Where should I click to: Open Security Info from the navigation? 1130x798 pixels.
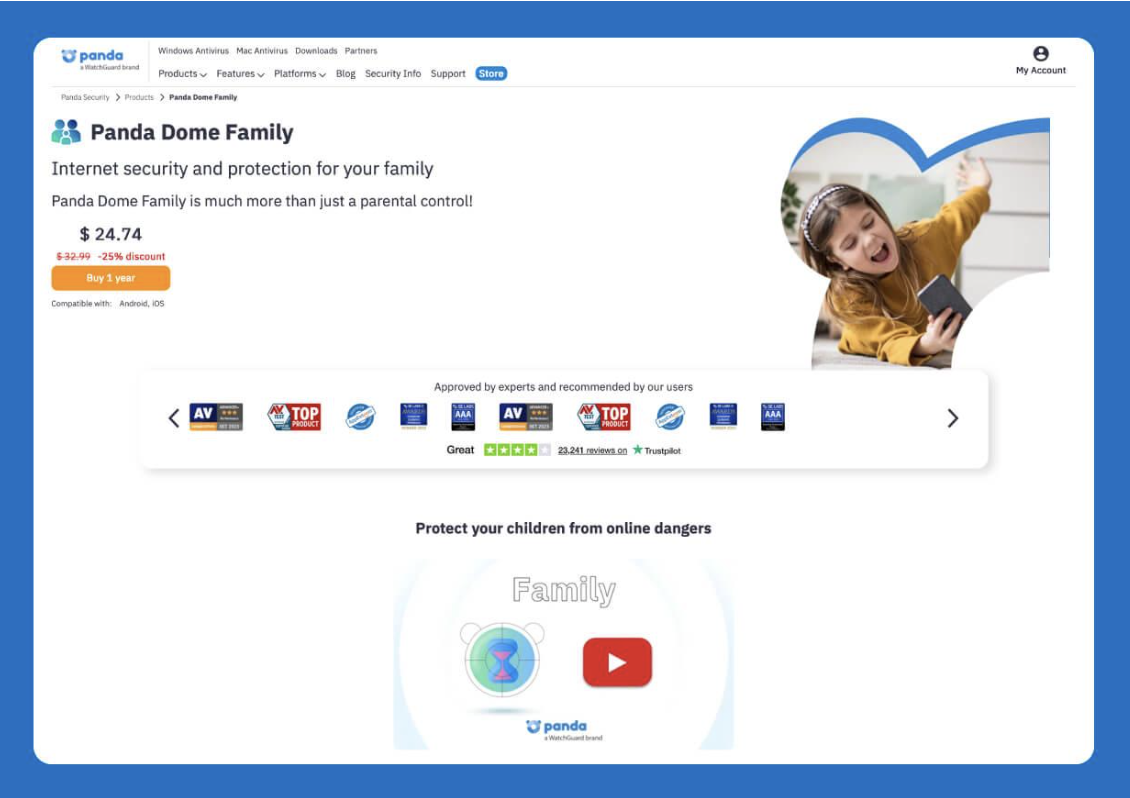pyautogui.click(x=393, y=74)
